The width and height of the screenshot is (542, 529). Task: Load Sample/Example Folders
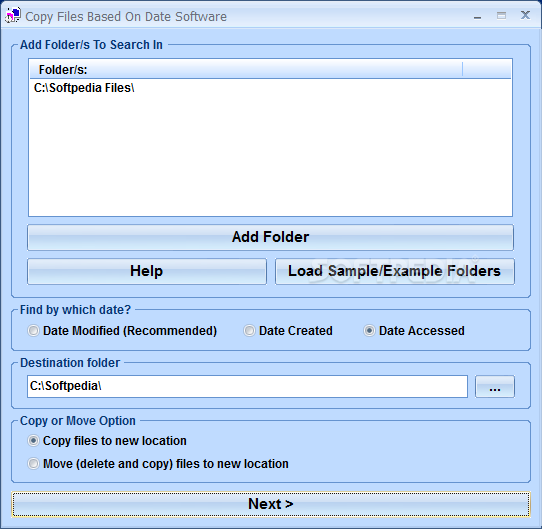[394, 271]
